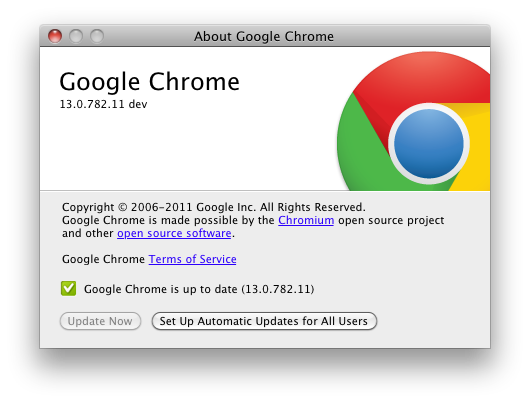Click the yellow segment of Chrome logo

point(477,149)
